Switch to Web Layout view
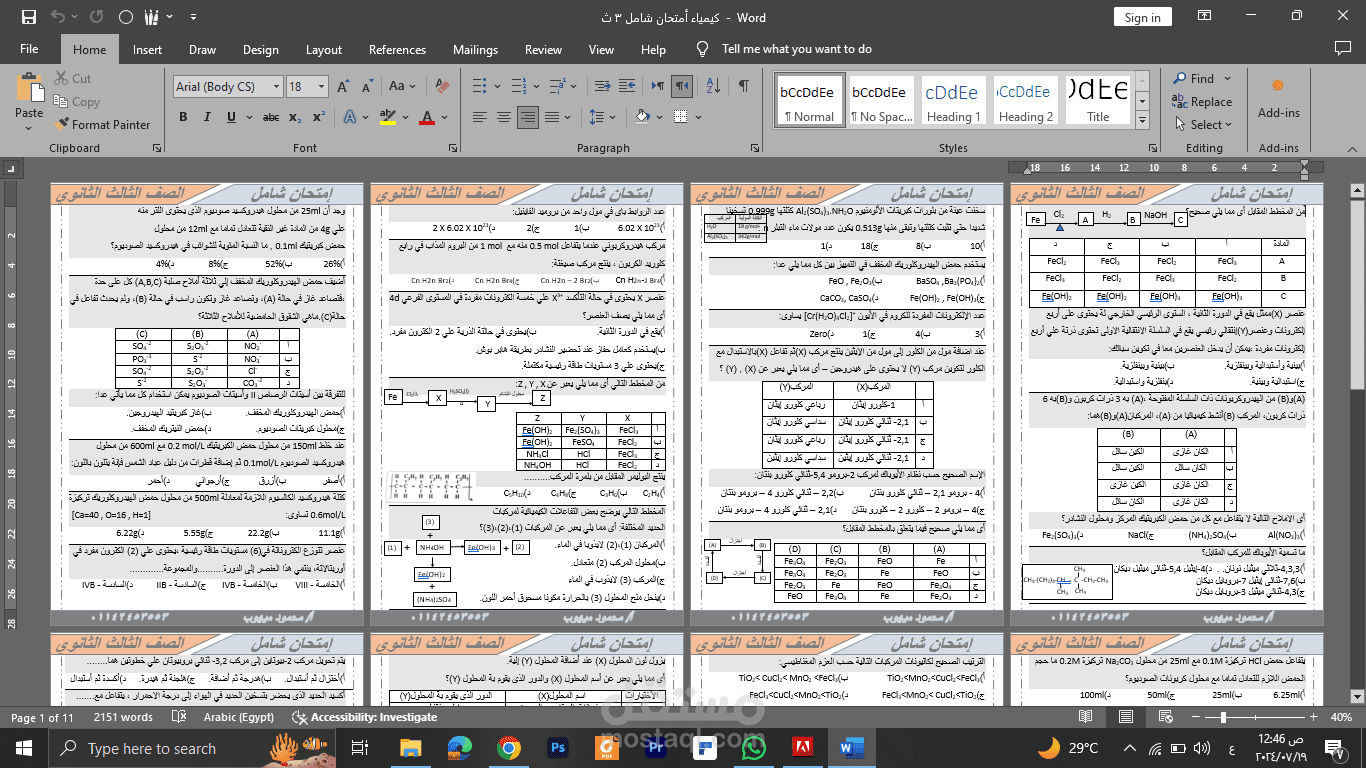Viewport: 1366px width, 768px height. pyautogui.click(x=1167, y=717)
